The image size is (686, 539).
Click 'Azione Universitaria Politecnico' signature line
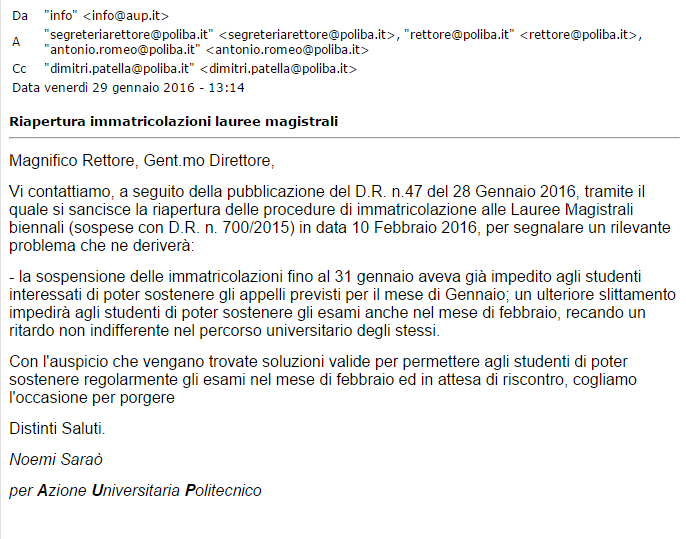pyautogui.click(x=149, y=490)
